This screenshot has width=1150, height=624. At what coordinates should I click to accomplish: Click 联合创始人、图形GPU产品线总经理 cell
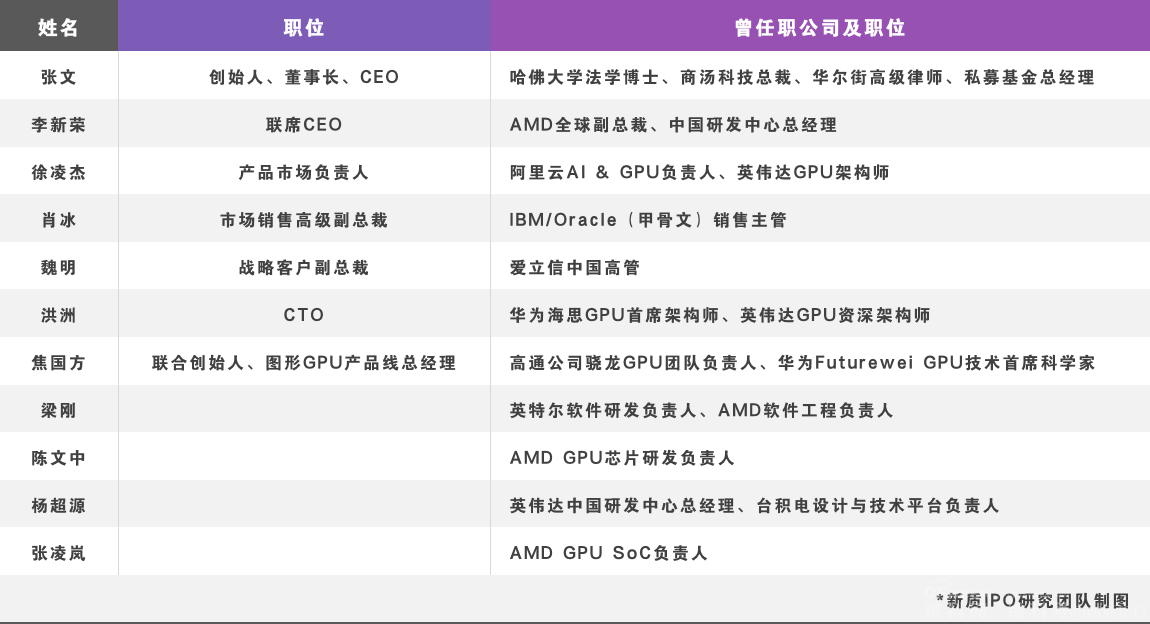click(x=304, y=363)
